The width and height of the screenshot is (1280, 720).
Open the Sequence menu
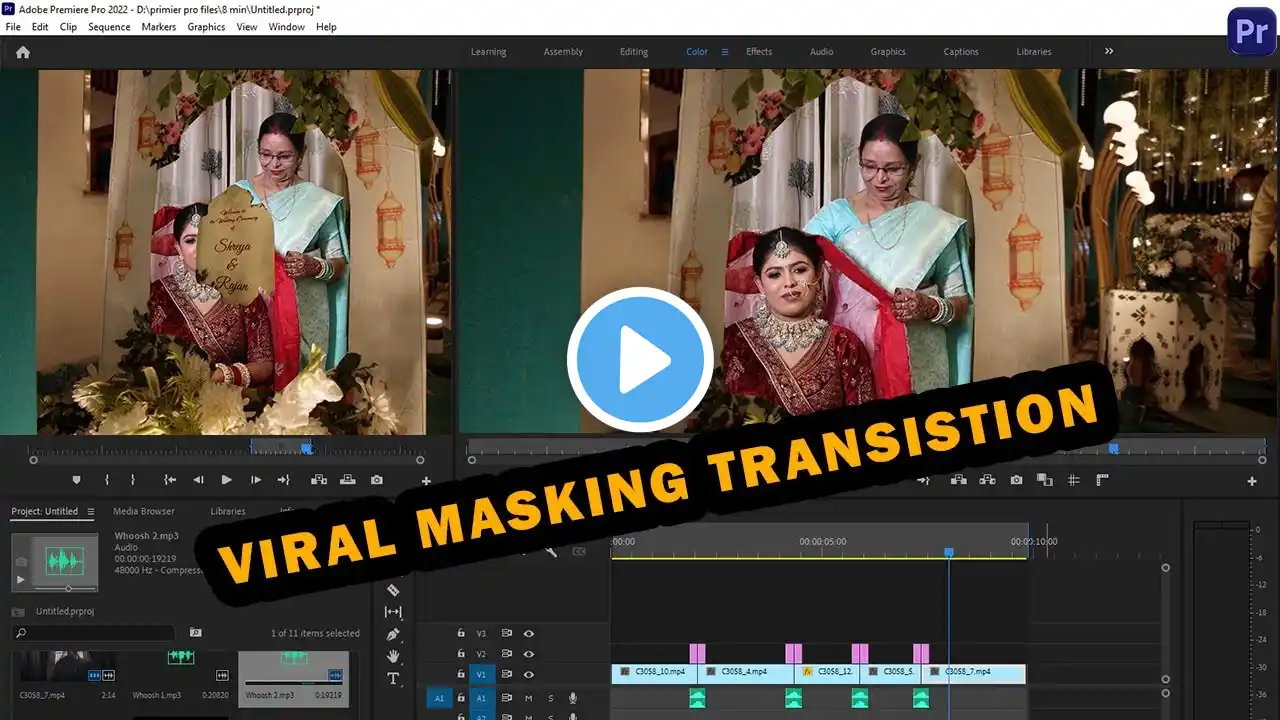point(109,27)
